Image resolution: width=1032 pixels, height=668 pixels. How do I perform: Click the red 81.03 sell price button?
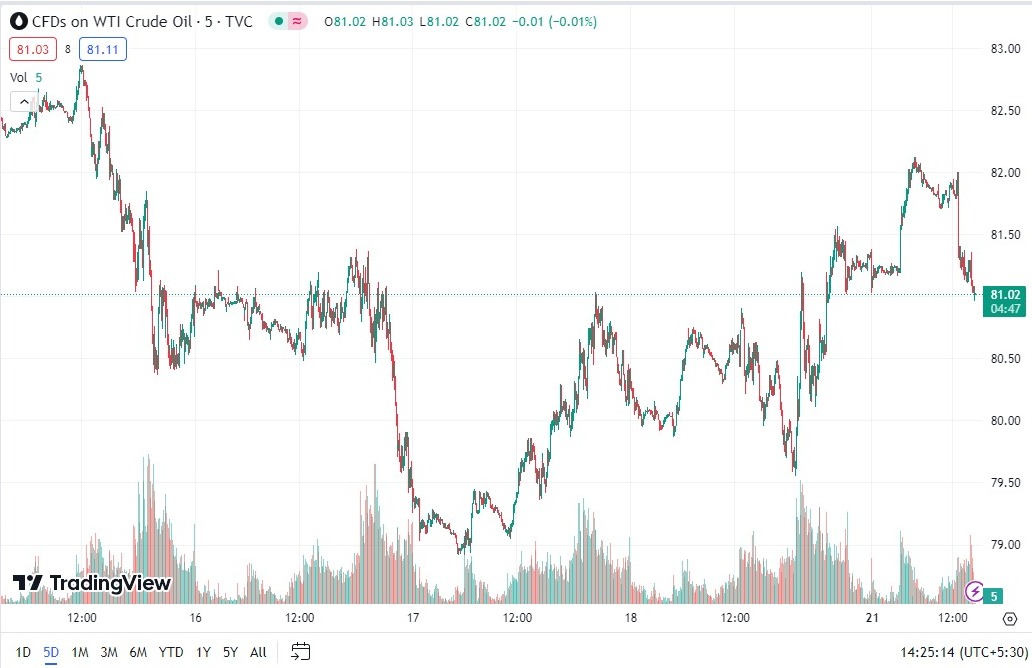tap(31, 49)
